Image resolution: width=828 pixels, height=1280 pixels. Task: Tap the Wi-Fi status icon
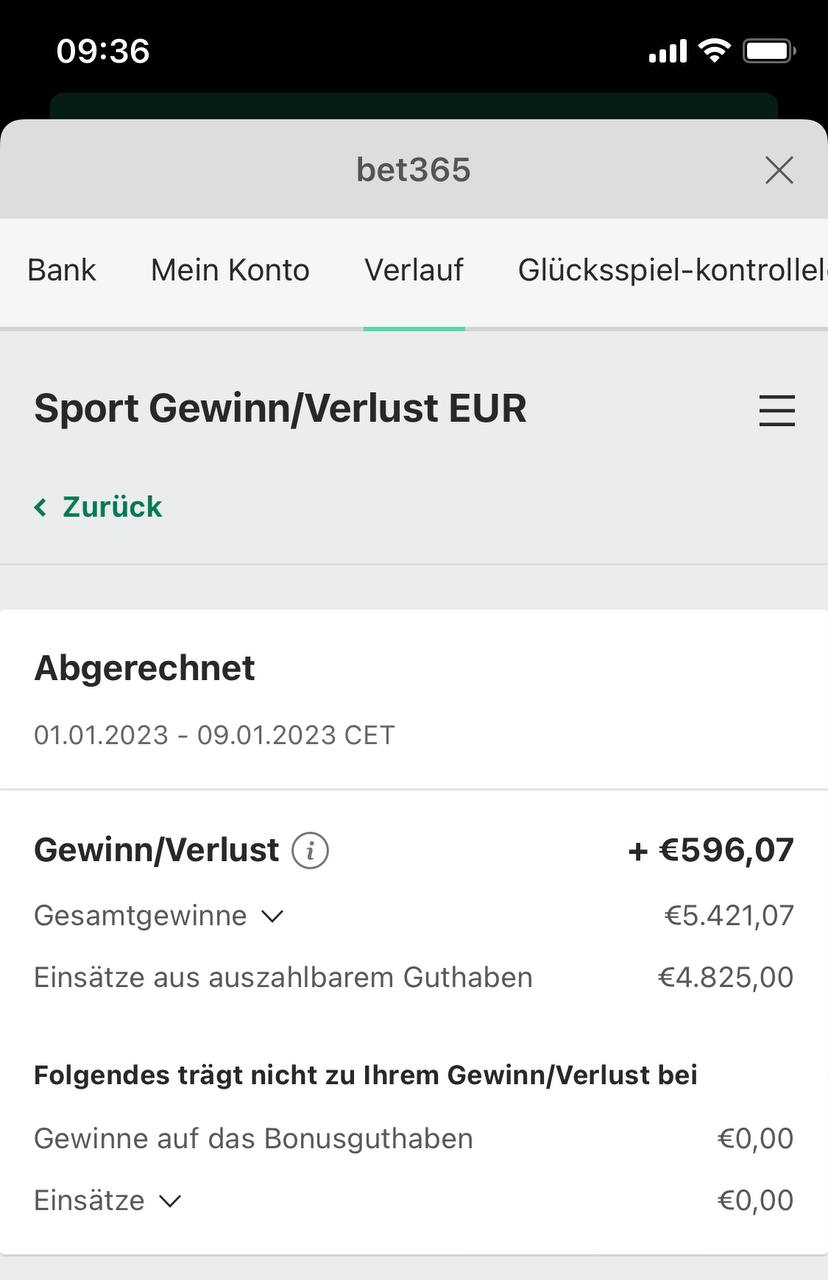point(714,50)
